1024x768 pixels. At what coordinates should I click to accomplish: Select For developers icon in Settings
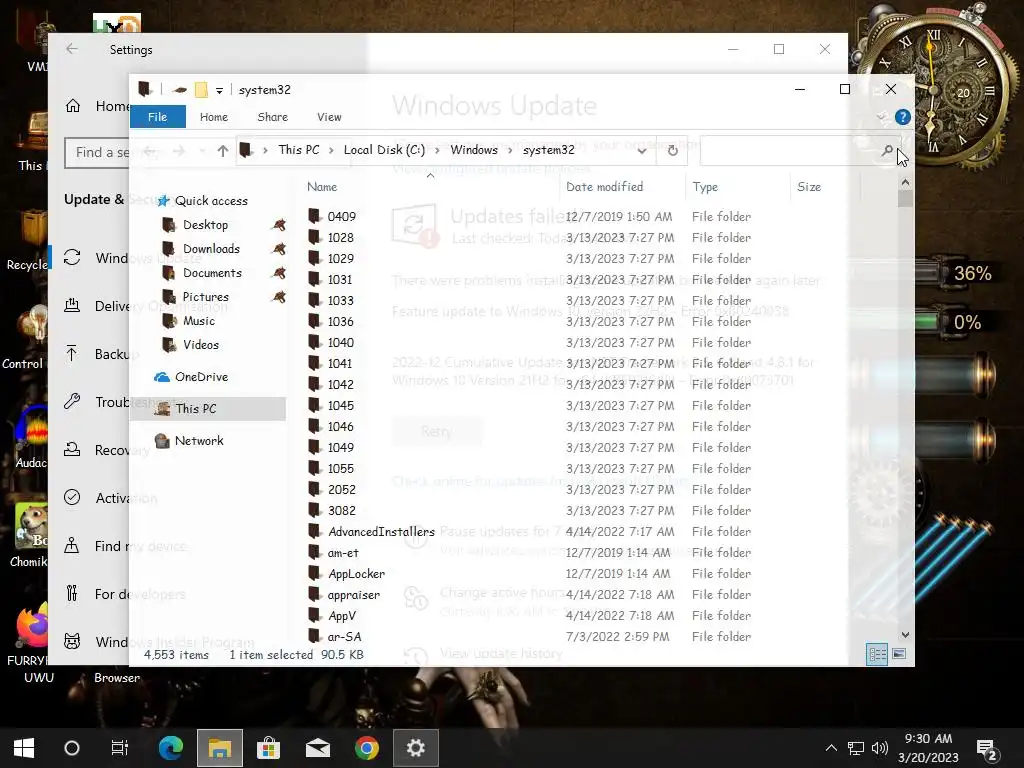(x=72, y=593)
